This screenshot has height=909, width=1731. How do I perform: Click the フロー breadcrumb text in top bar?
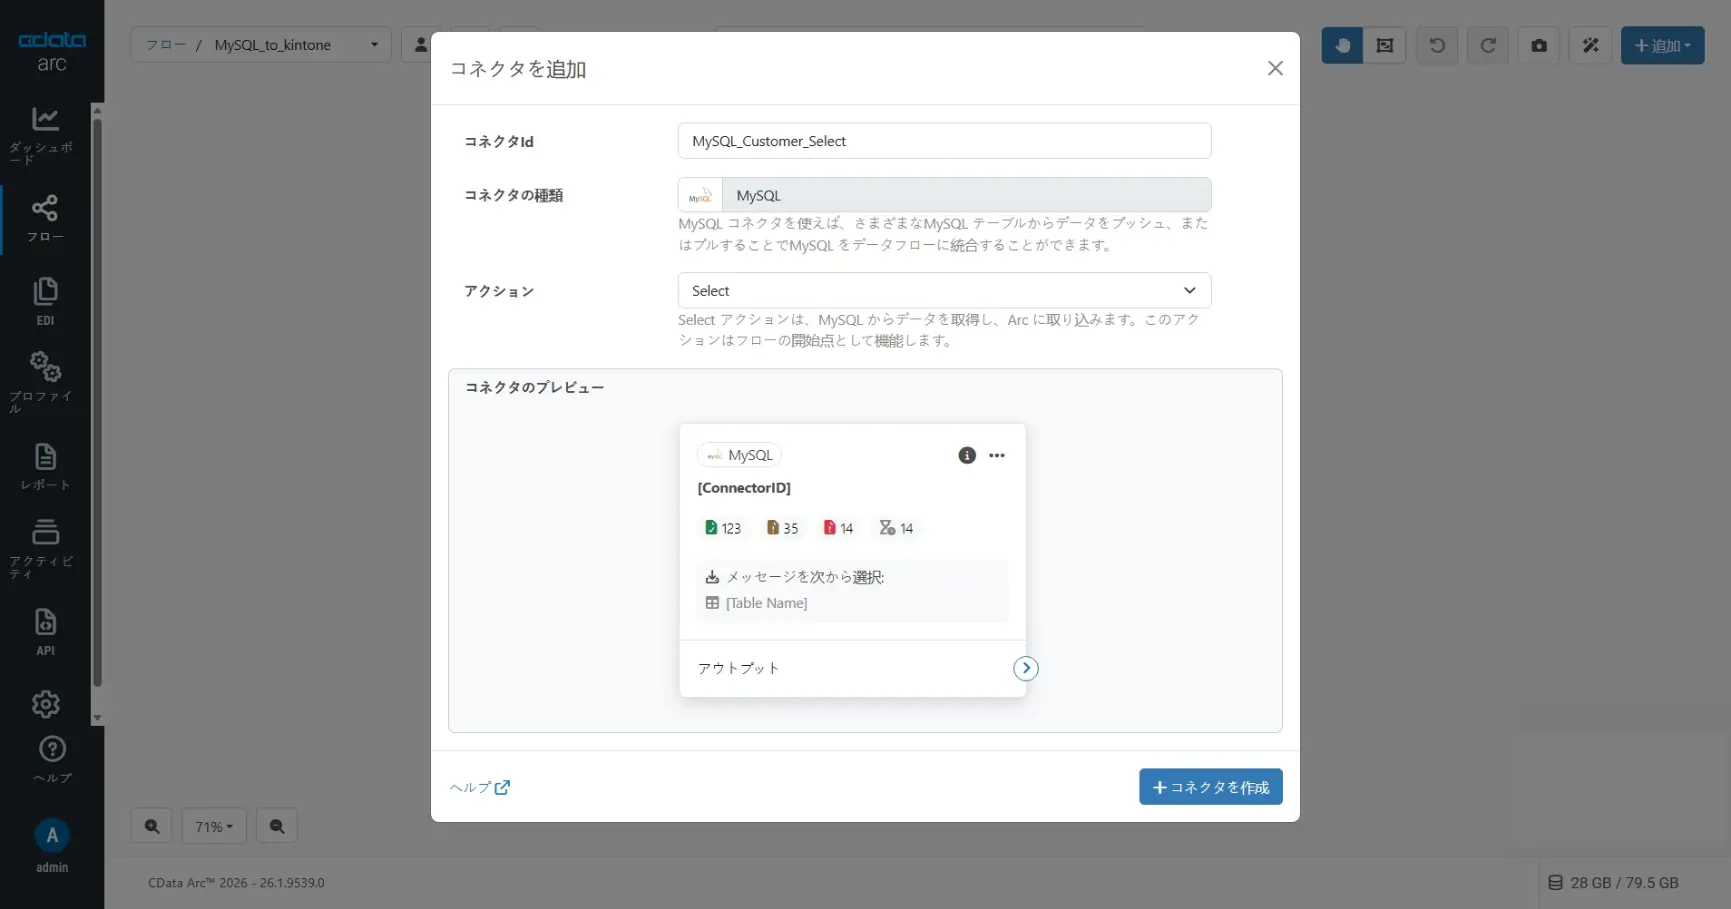pyautogui.click(x=166, y=45)
